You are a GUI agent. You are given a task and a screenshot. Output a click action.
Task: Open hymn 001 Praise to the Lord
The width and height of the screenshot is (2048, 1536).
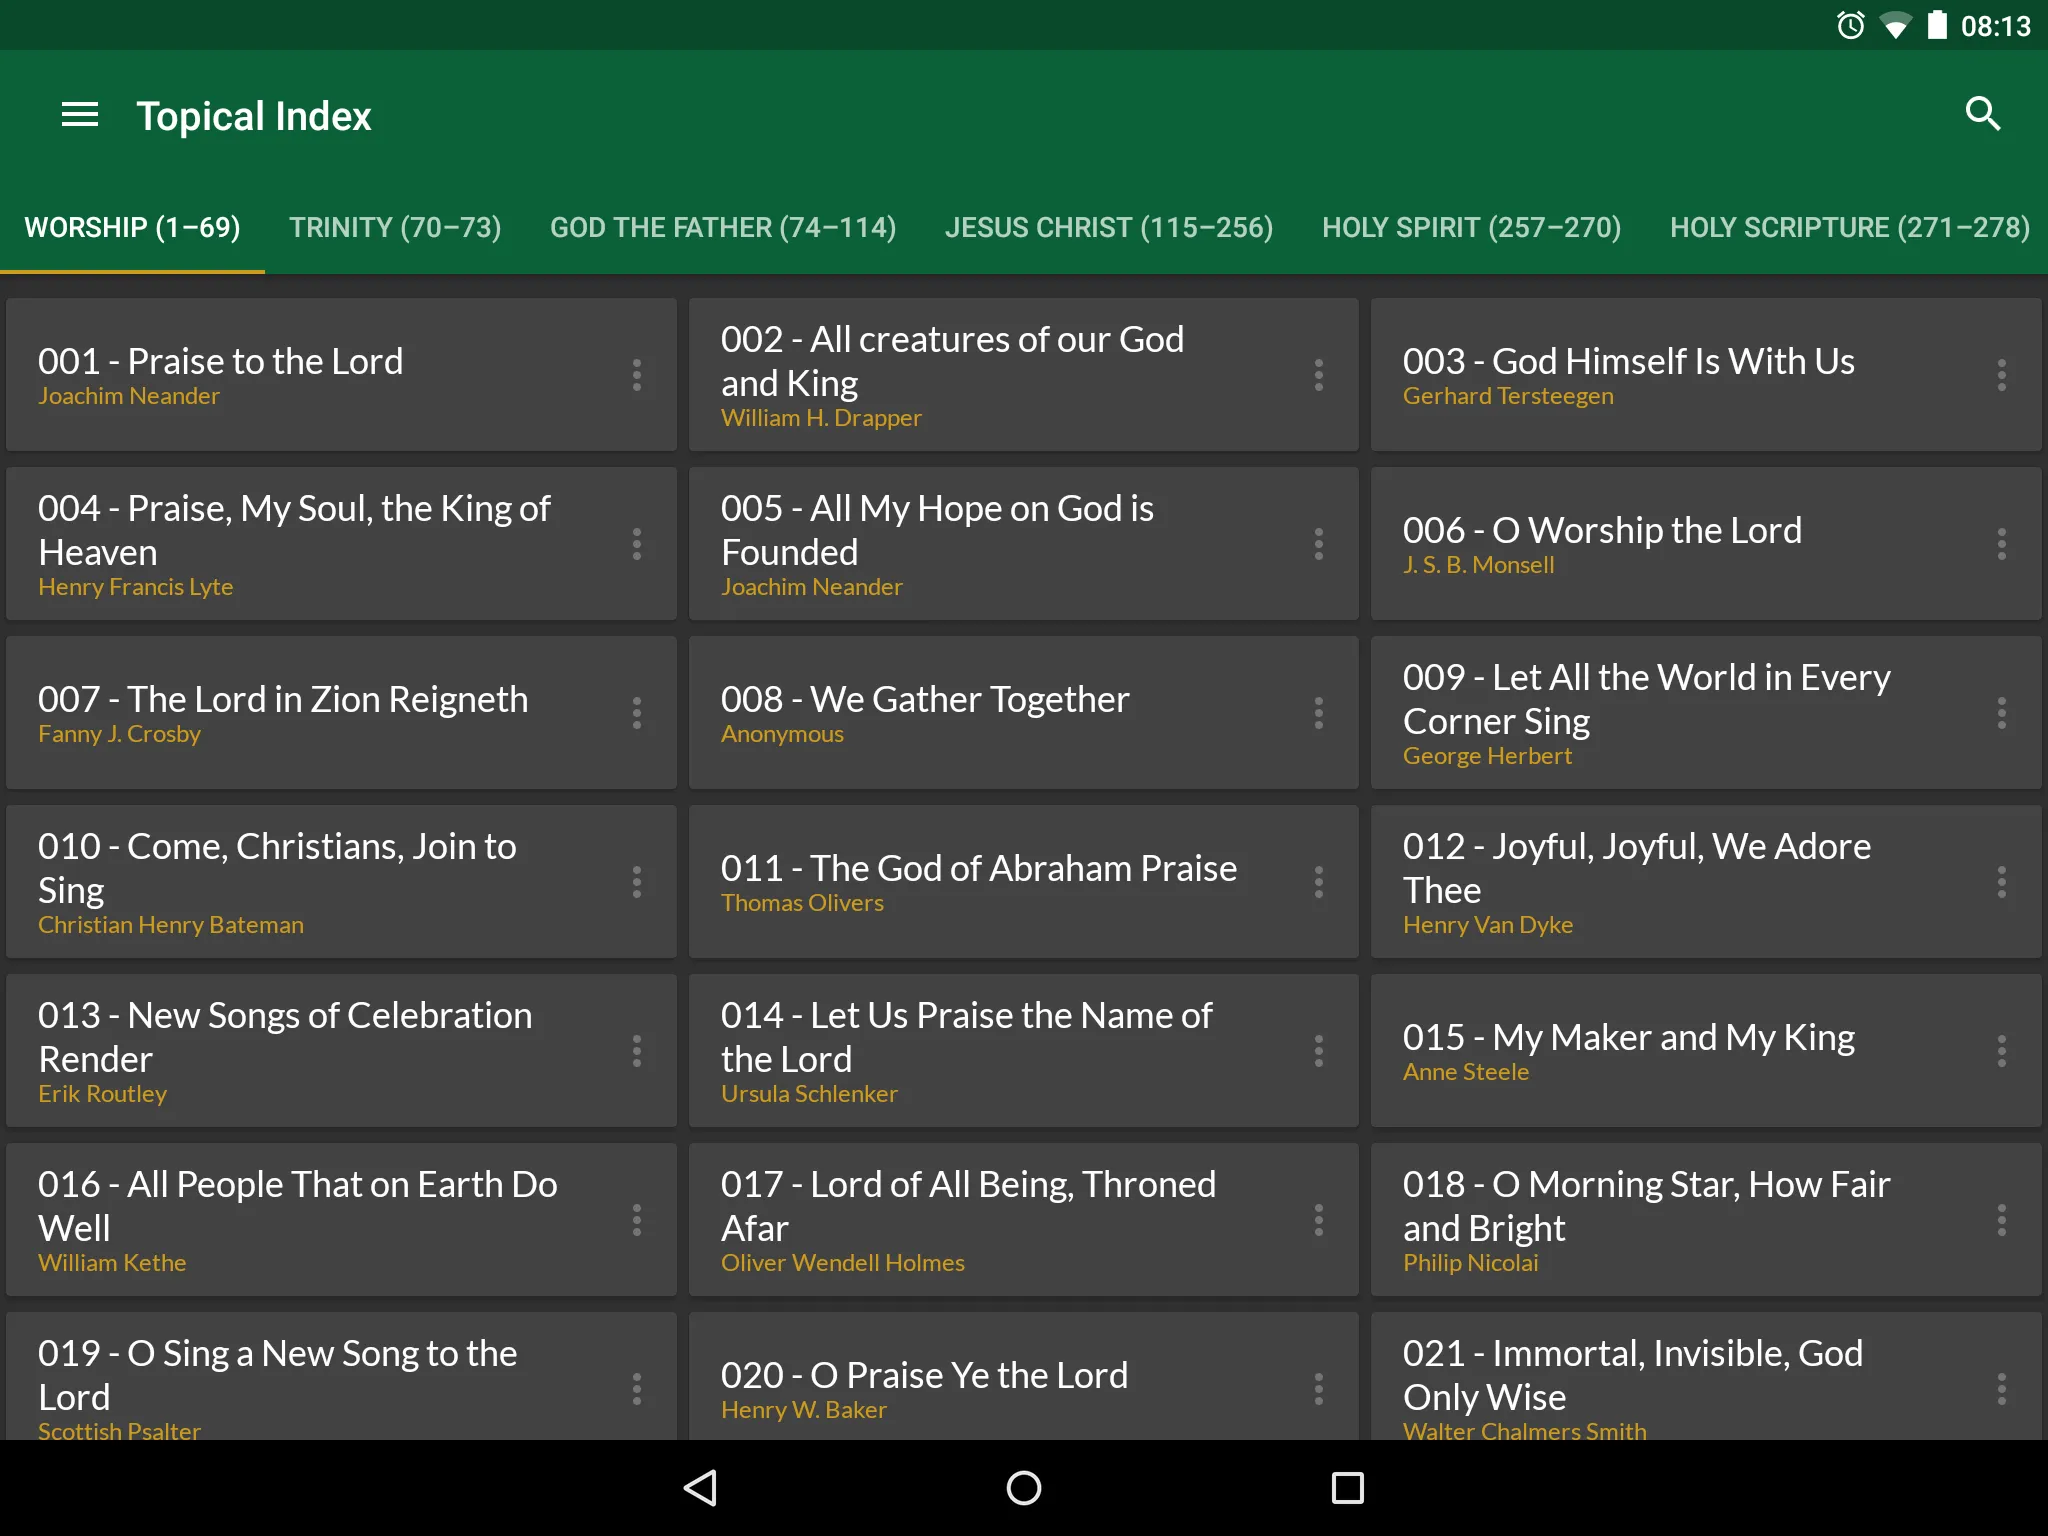click(x=342, y=375)
